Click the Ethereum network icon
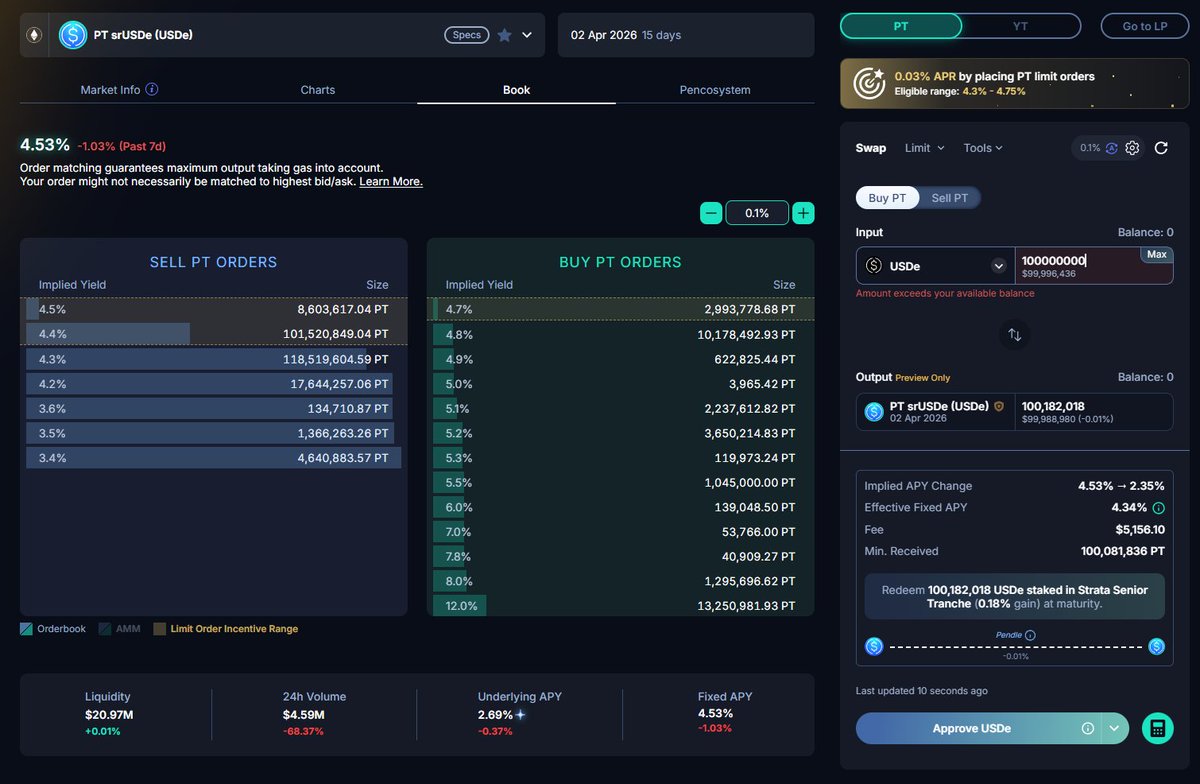This screenshot has width=1200, height=784. coord(34,35)
